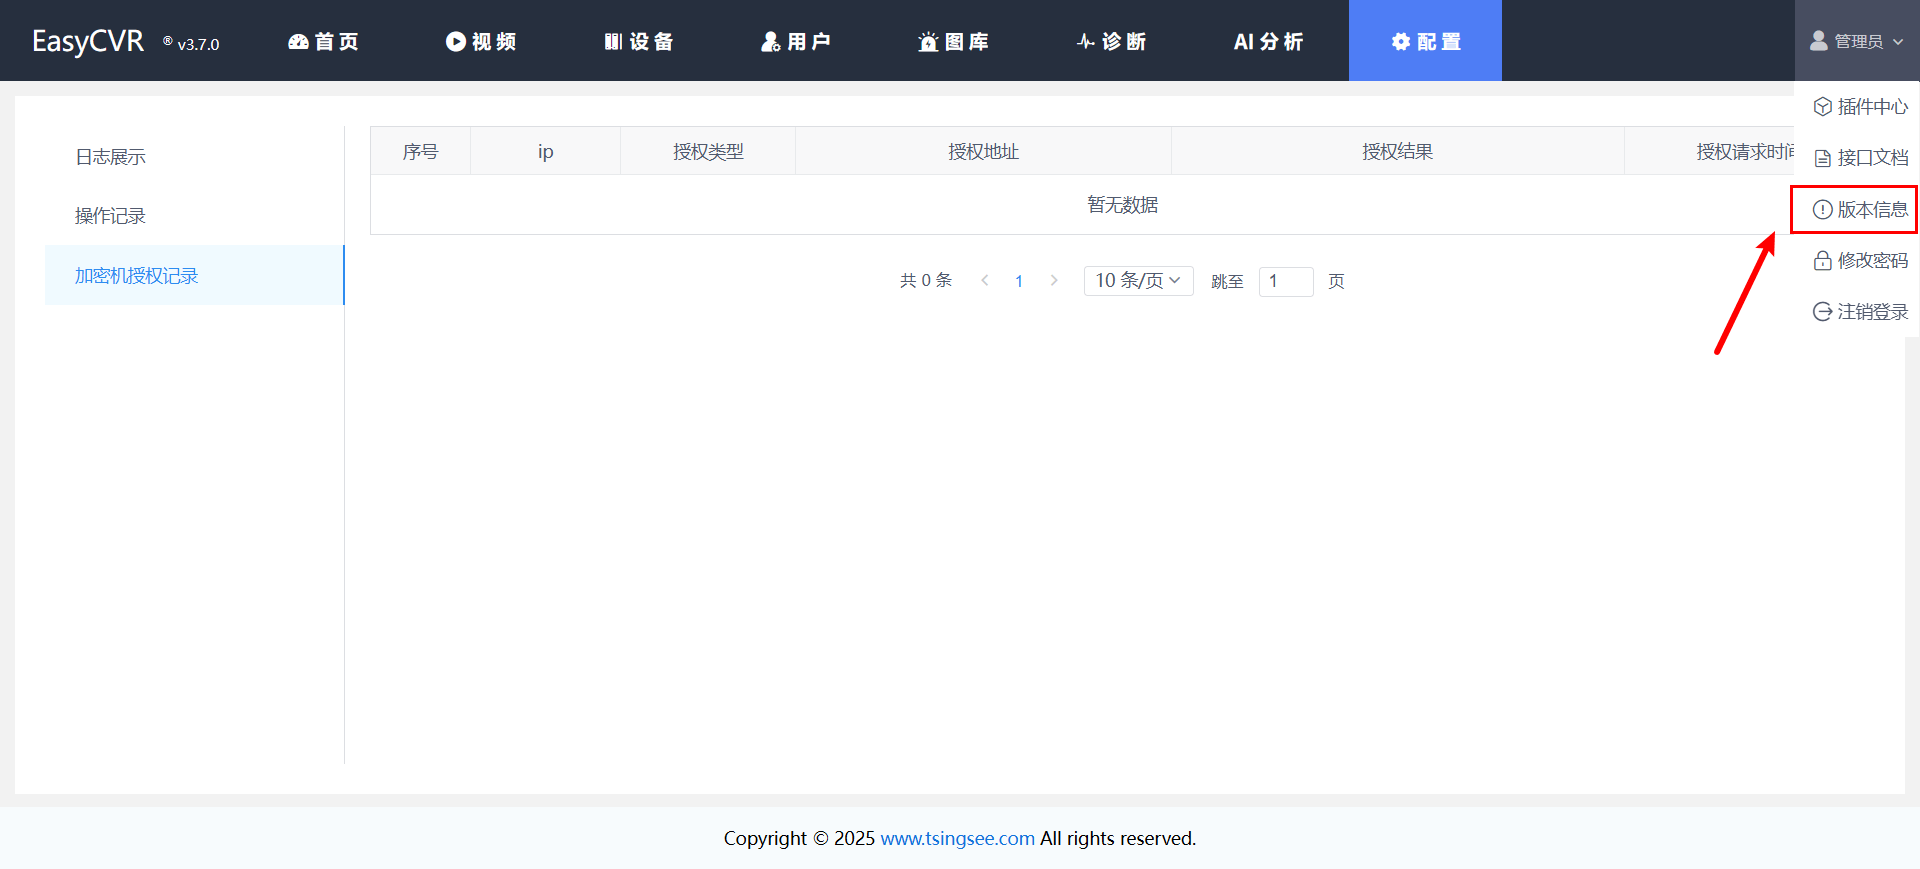Screen dimensions: 1920x869
Task: Click the alarm icon beside 图库
Action: 928,42
